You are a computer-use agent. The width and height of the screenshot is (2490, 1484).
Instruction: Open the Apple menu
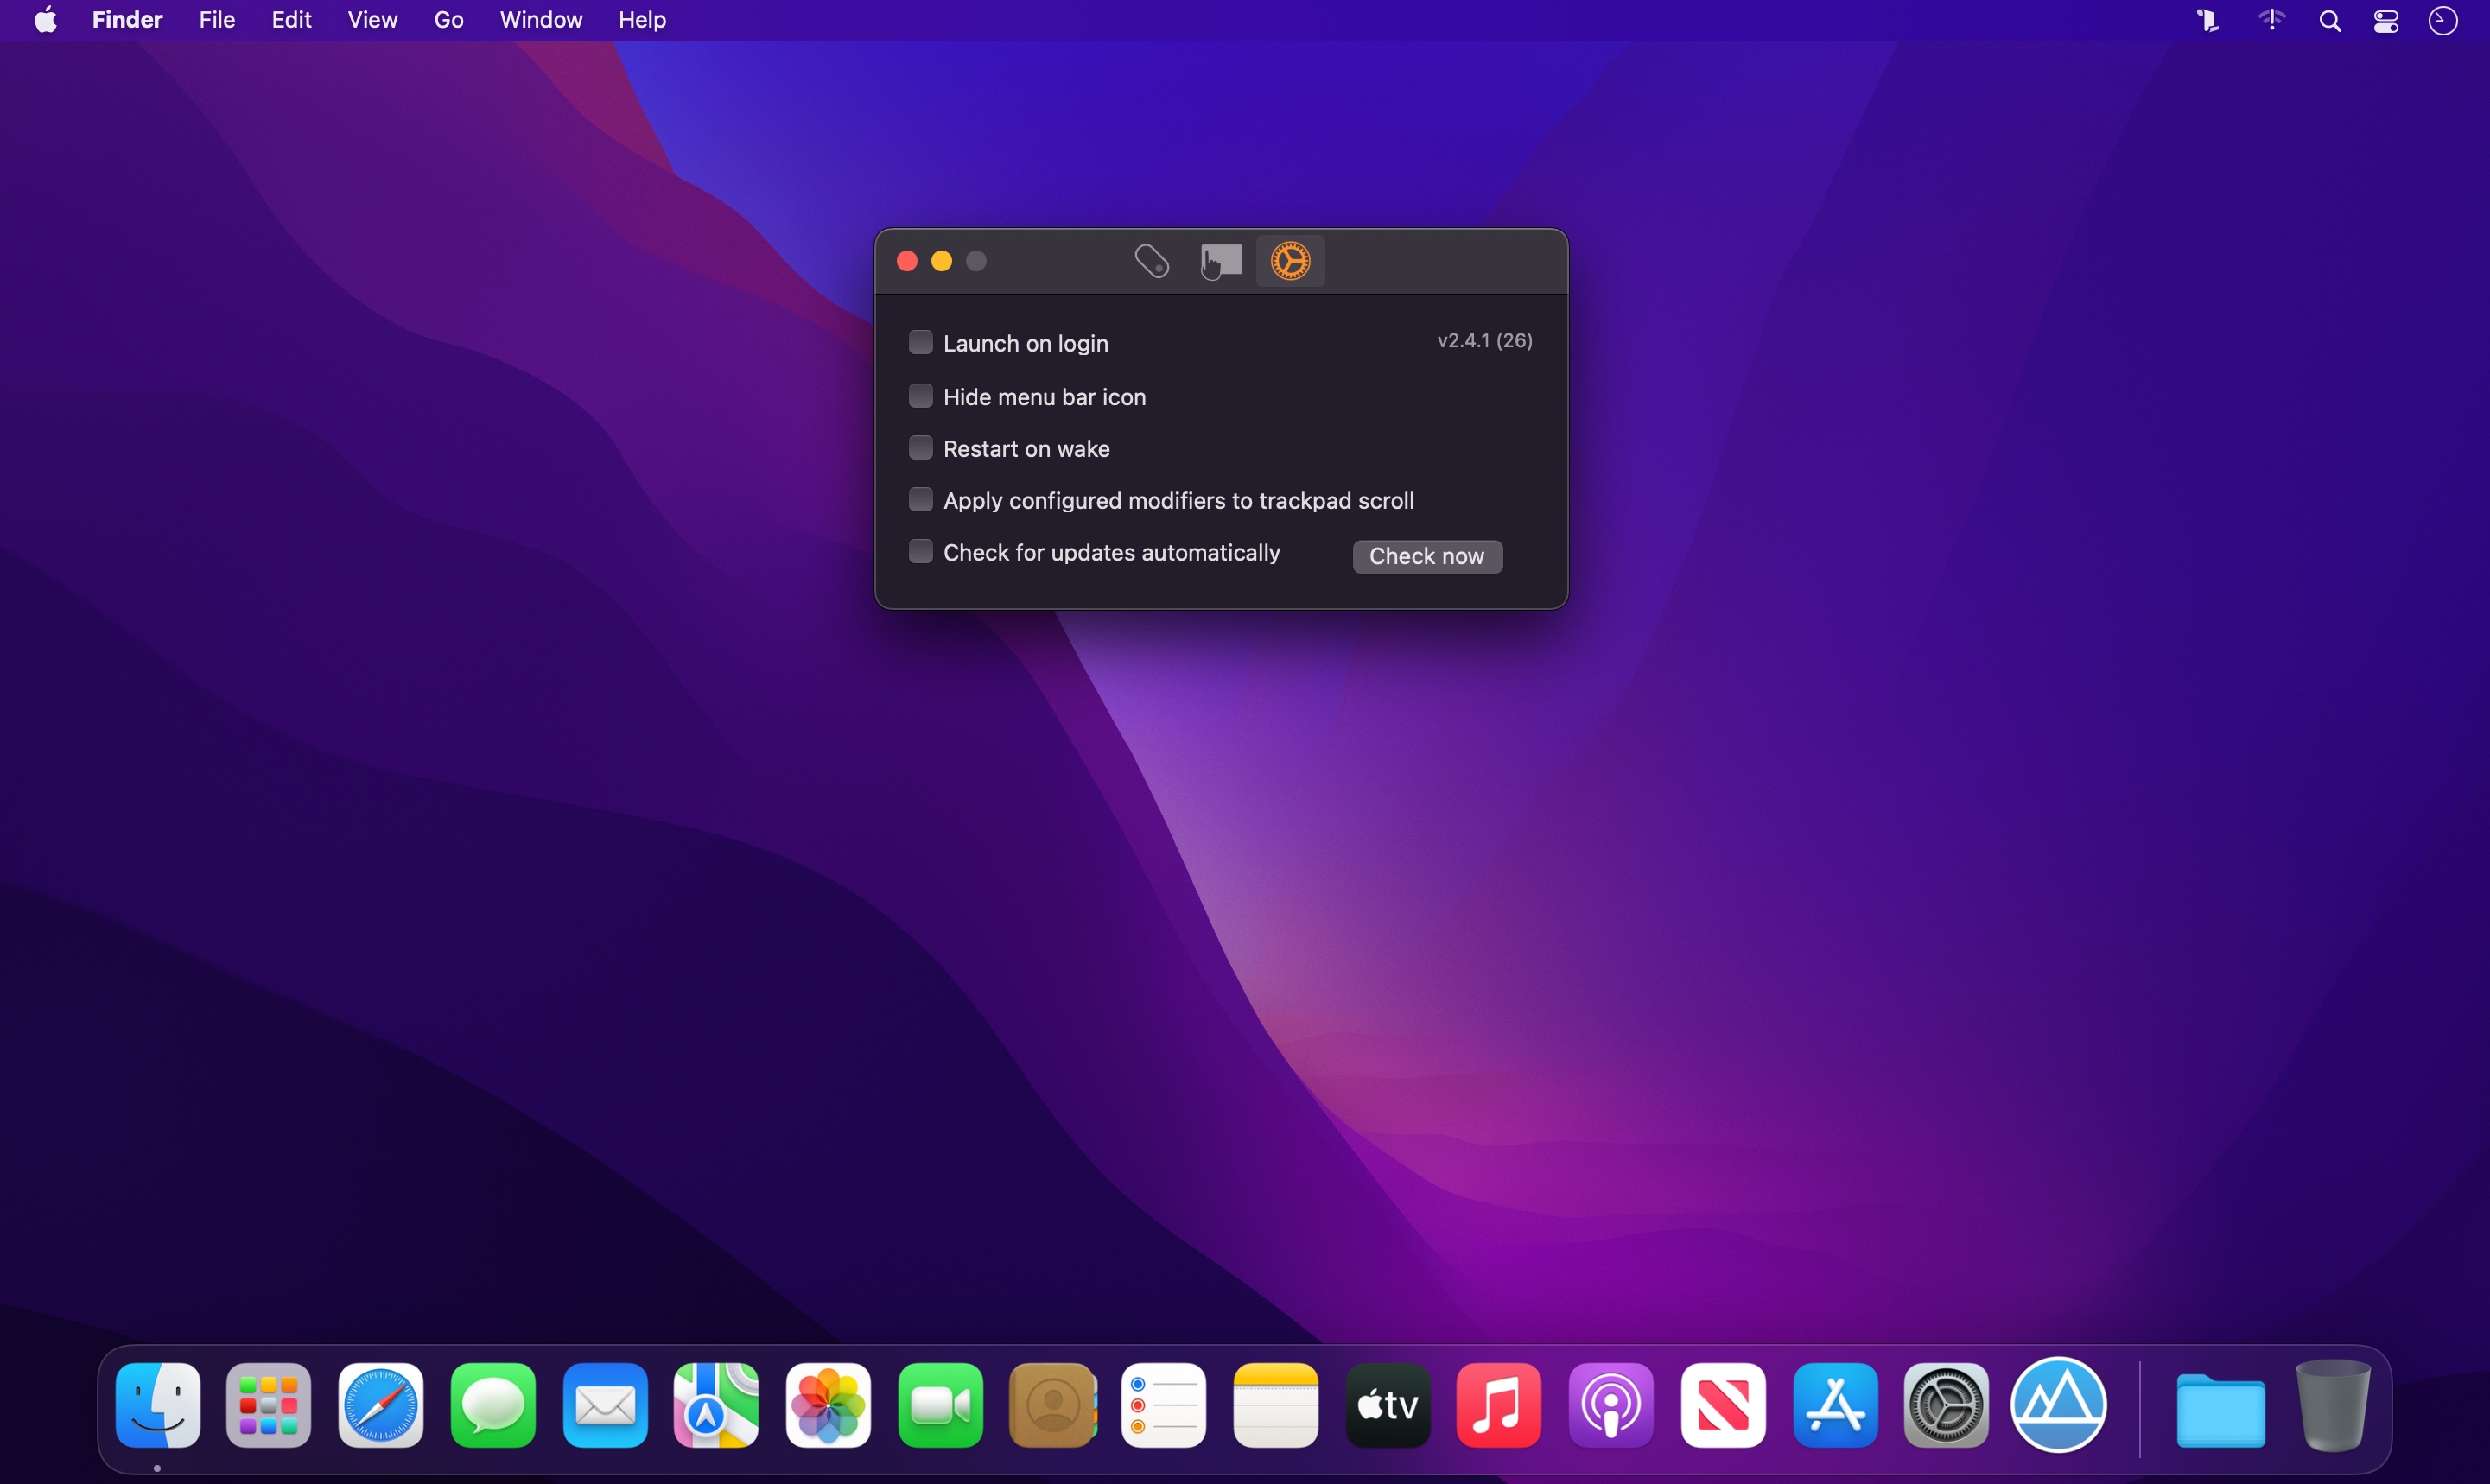46,20
